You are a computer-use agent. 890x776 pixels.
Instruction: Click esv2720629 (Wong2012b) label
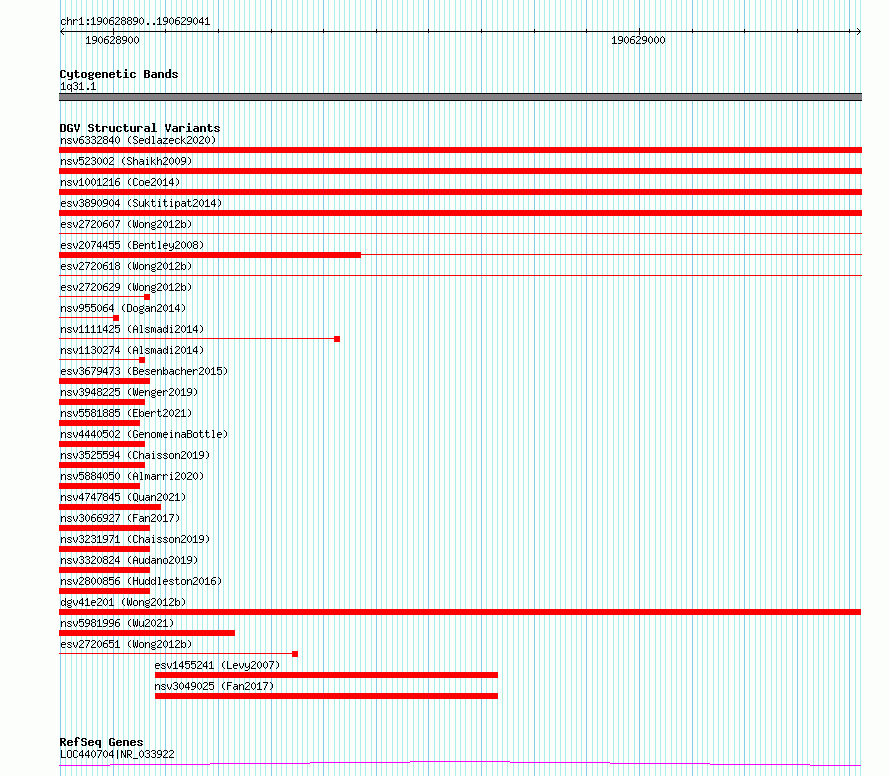tap(126, 287)
